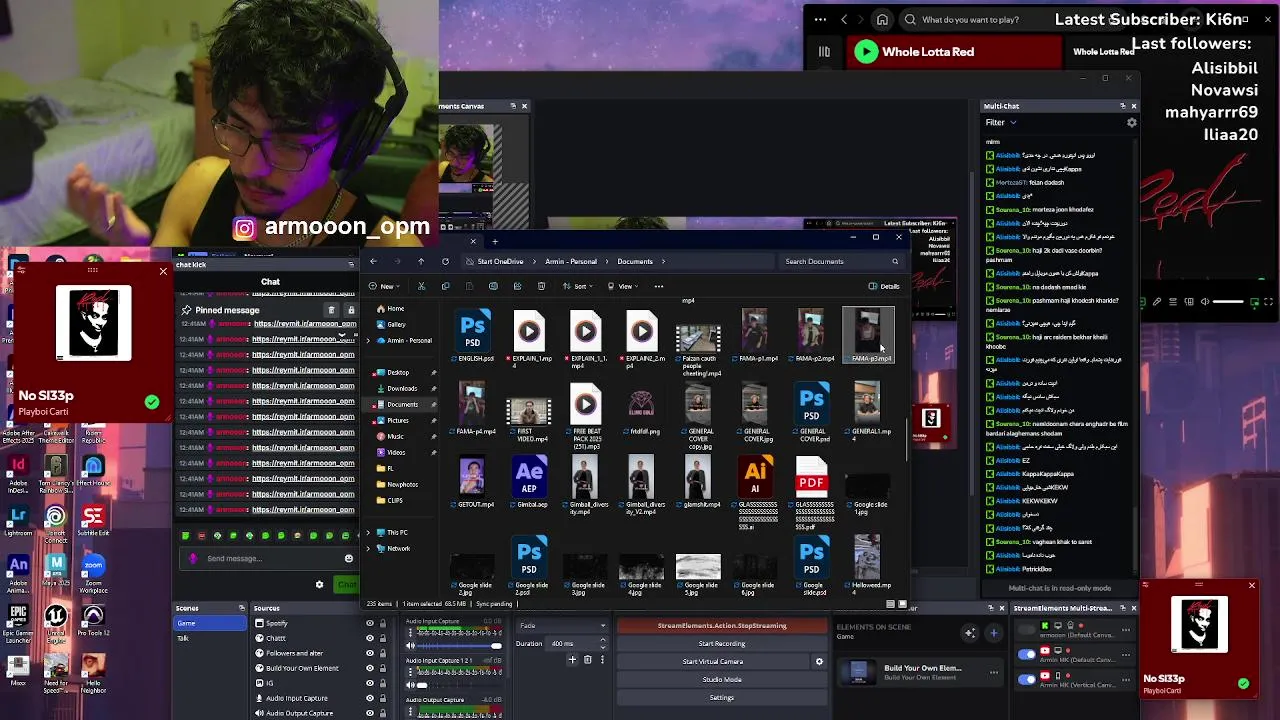The height and width of the screenshot is (720, 1280).
Task: Open Lightroom desktop shortcut
Action: [x=18, y=521]
